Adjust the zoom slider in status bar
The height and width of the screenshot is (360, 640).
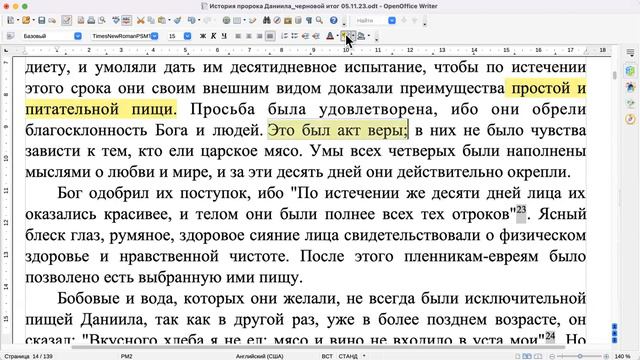click(x=580, y=356)
